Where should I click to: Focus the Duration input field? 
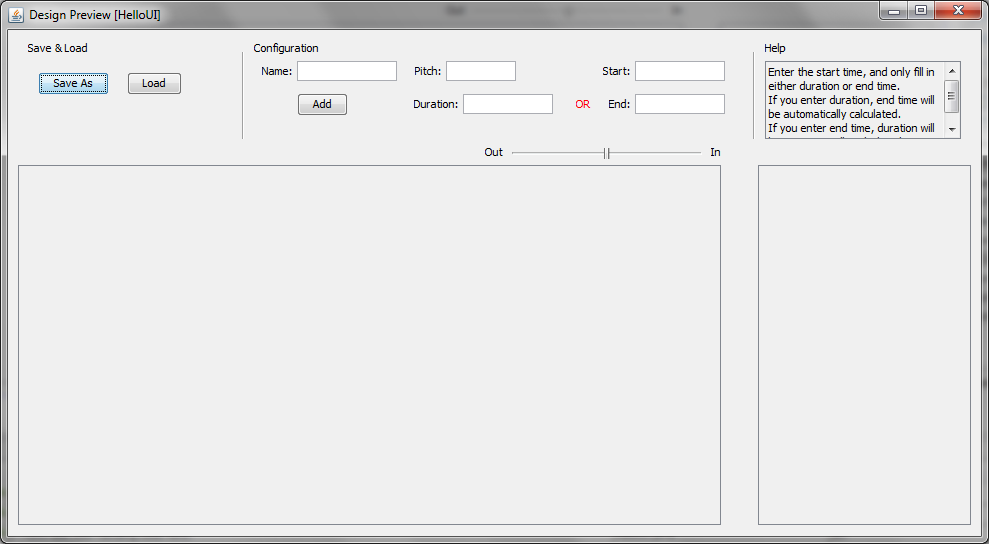[507, 104]
